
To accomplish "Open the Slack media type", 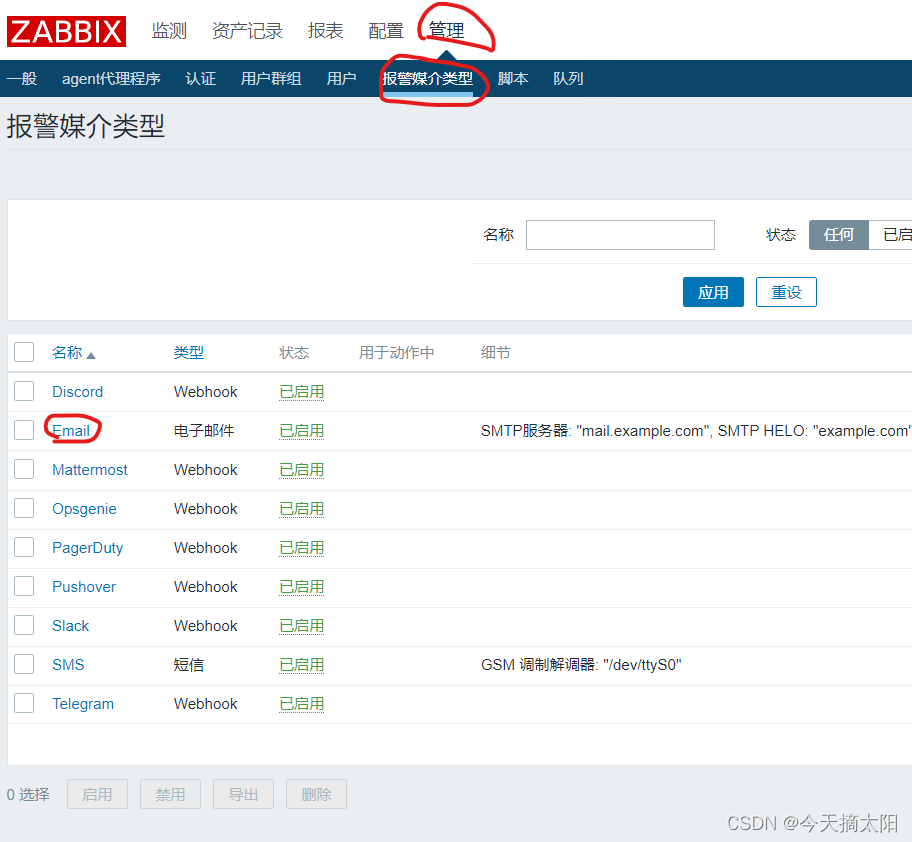I will (70, 626).
